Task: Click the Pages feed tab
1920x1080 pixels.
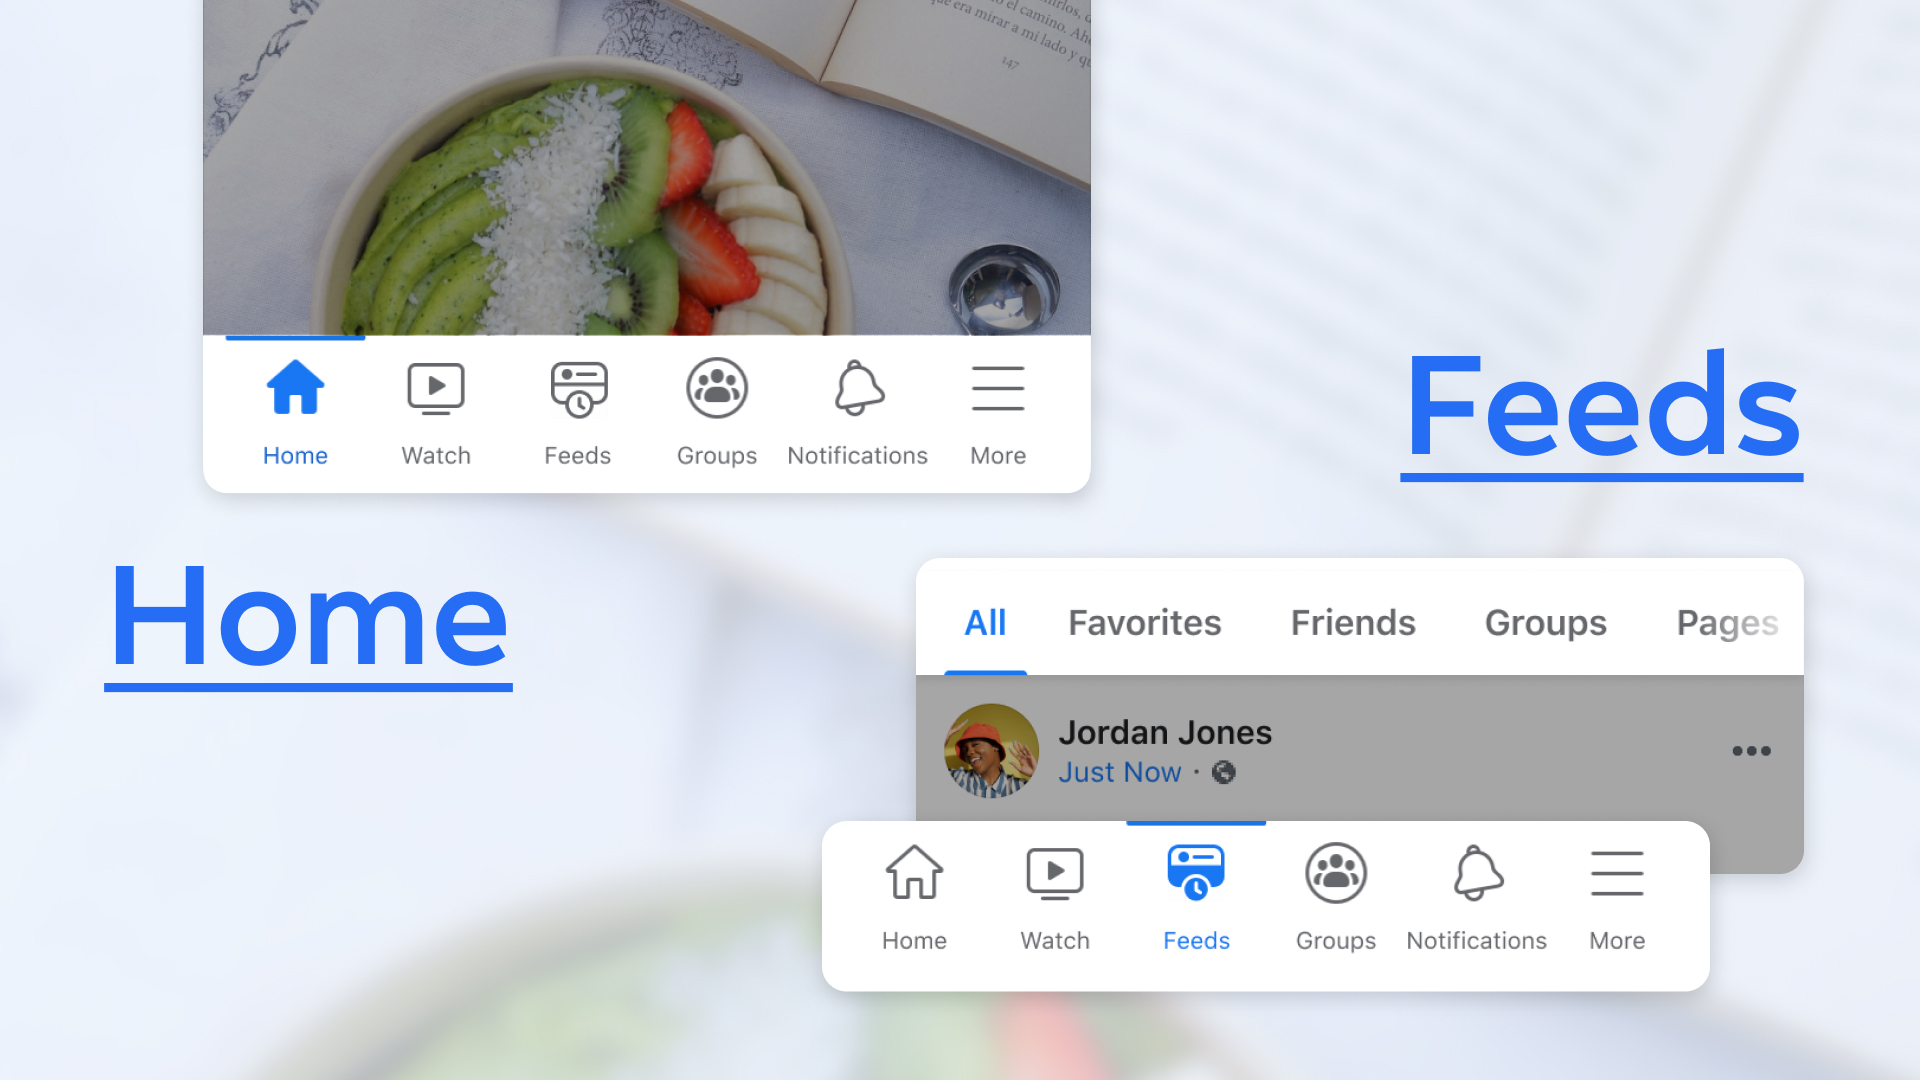Action: coord(1727,620)
